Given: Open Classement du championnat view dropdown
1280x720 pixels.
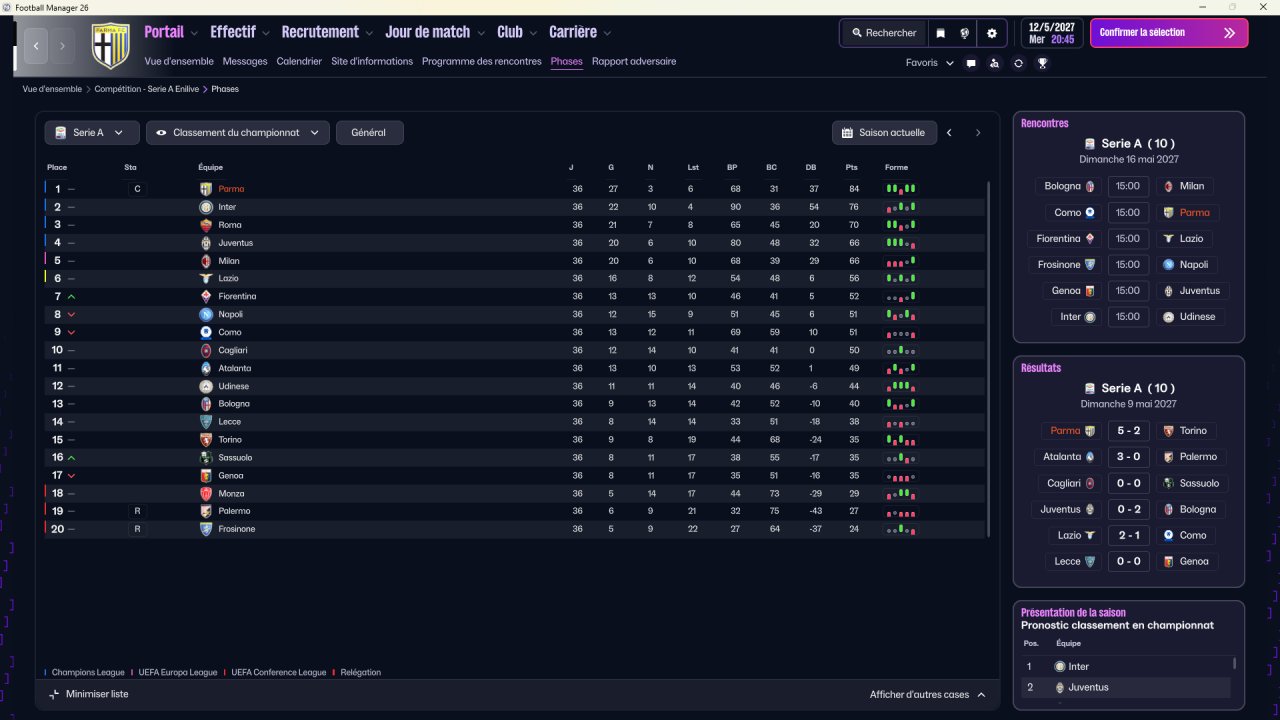Looking at the screenshot, I should pyautogui.click(x=238, y=132).
